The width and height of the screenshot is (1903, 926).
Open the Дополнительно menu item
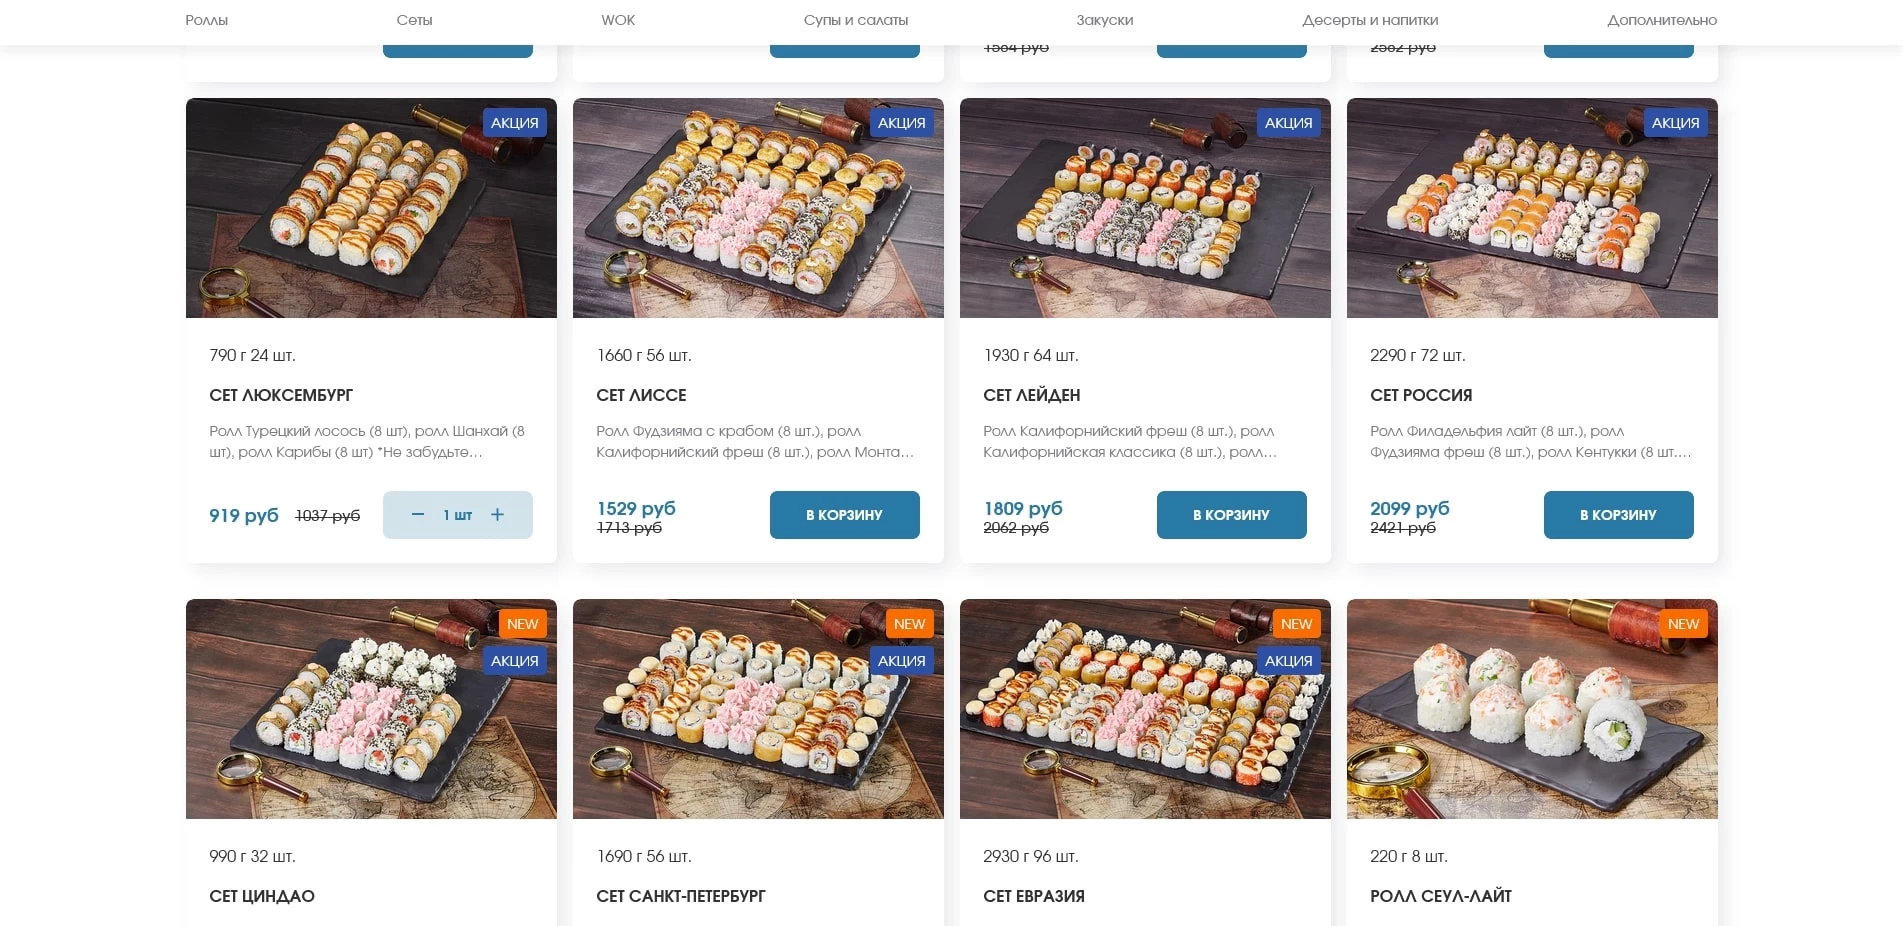1662,20
